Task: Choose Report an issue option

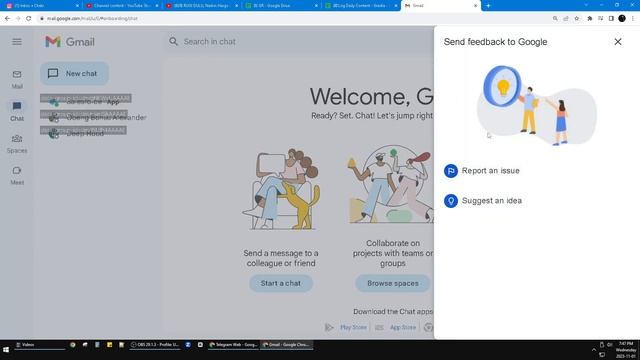Action: [482, 171]
